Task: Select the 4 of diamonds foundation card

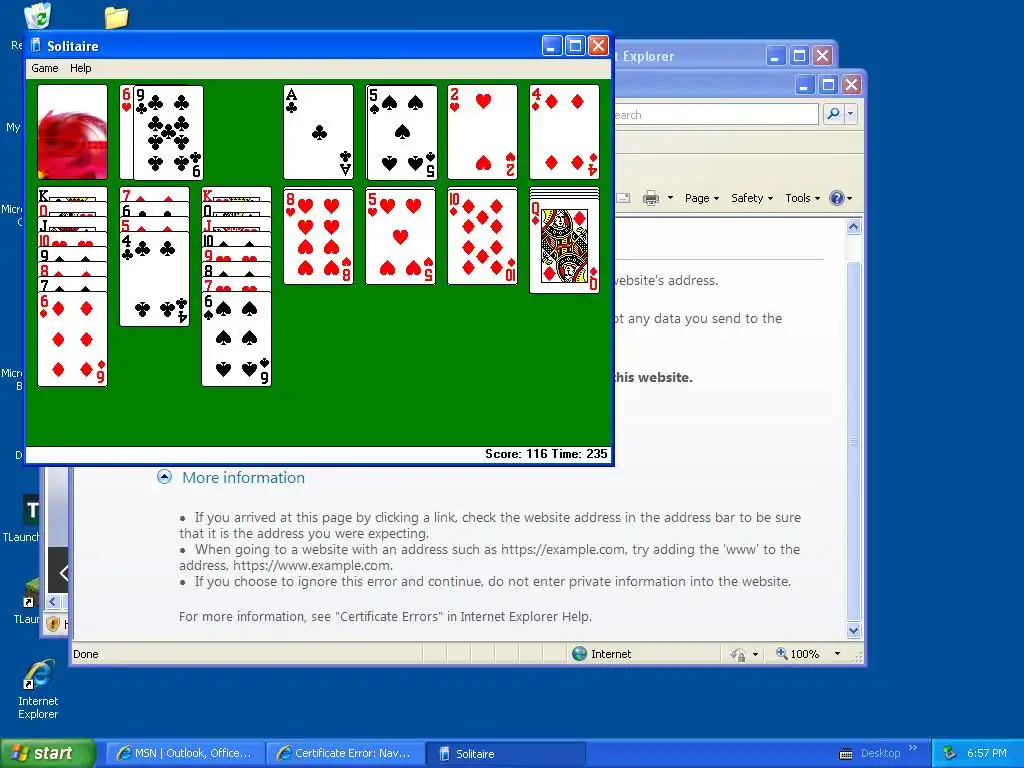Action: tap(565, 132)
